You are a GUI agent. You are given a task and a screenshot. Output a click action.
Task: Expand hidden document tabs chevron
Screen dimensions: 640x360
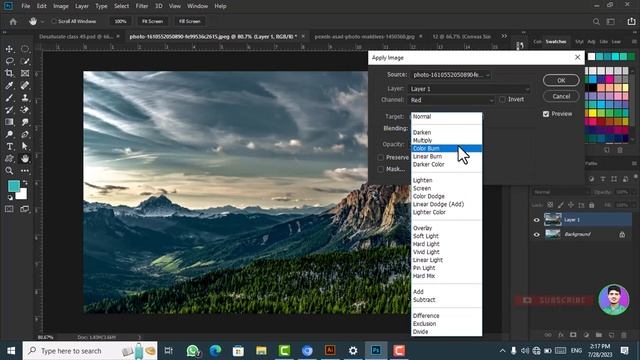point(504,36)
